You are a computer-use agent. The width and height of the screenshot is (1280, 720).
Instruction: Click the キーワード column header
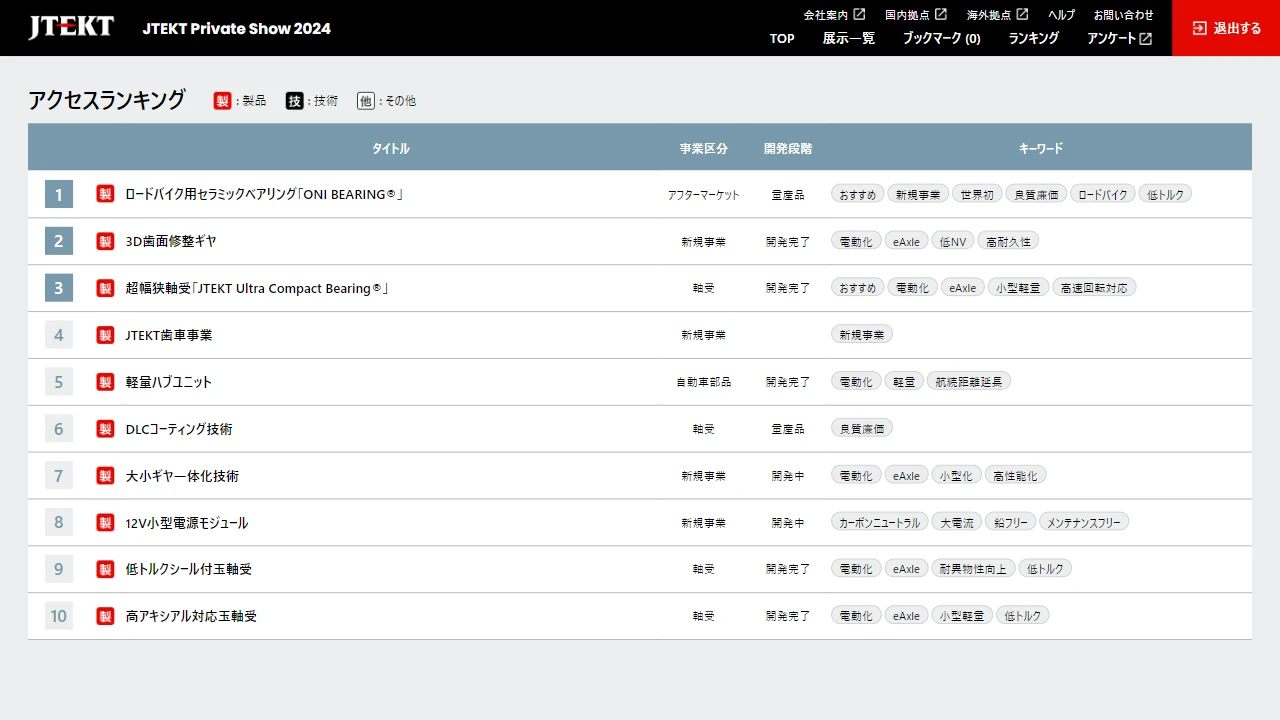coord(1041,148)
